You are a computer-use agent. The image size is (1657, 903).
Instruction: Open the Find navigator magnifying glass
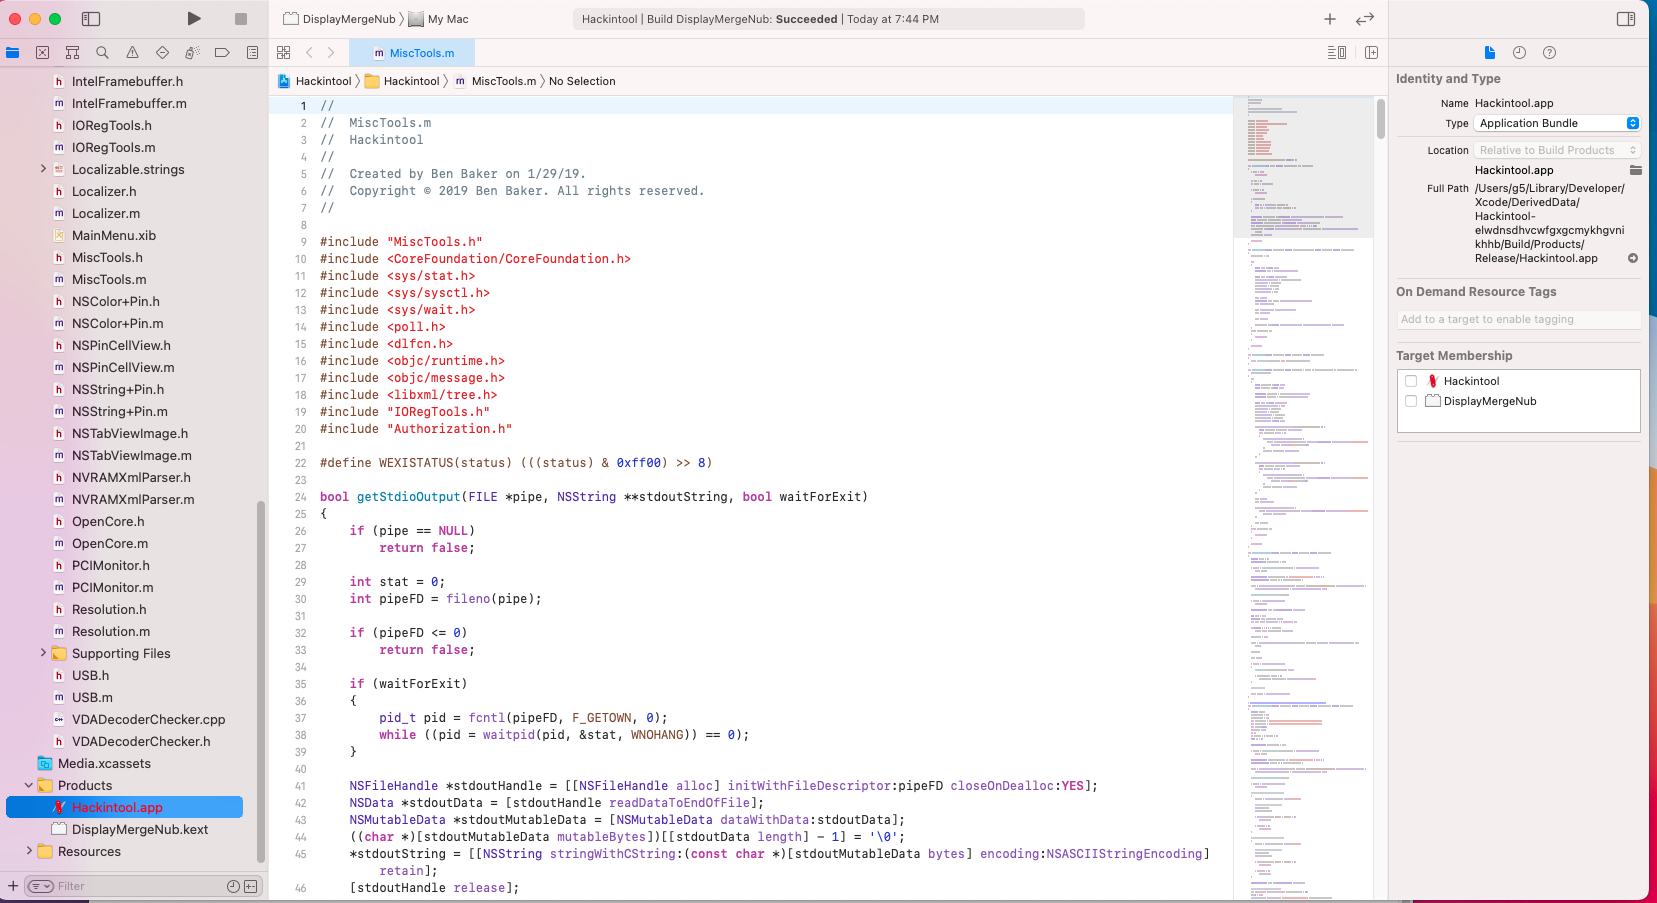click(101, 52)
